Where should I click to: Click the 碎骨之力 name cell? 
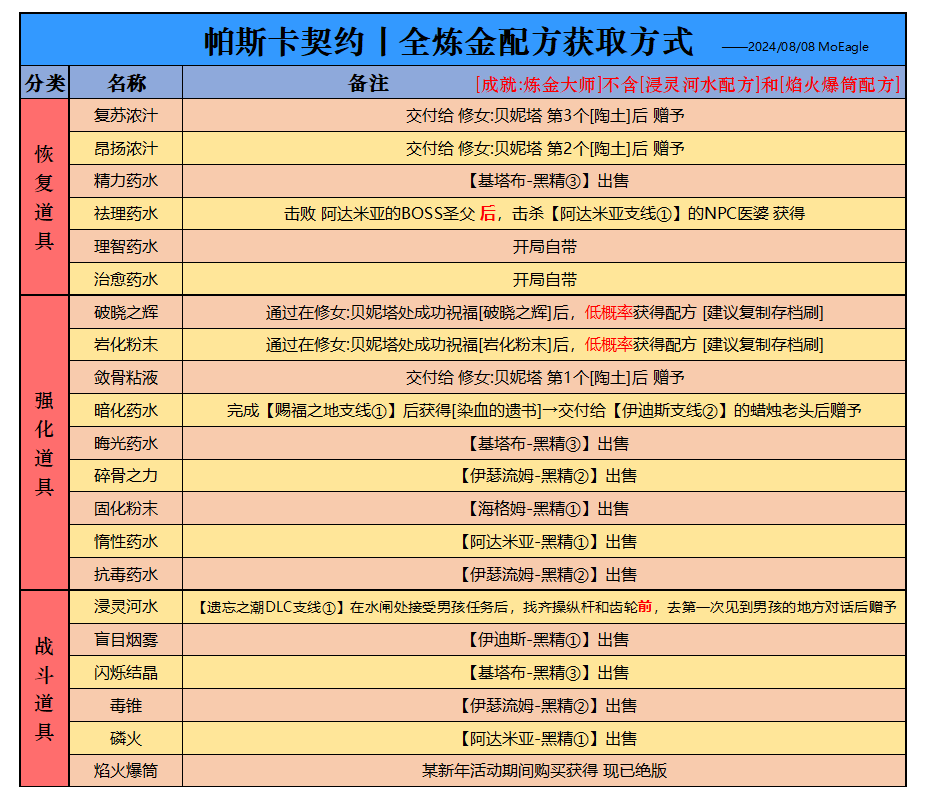point(126,475)
